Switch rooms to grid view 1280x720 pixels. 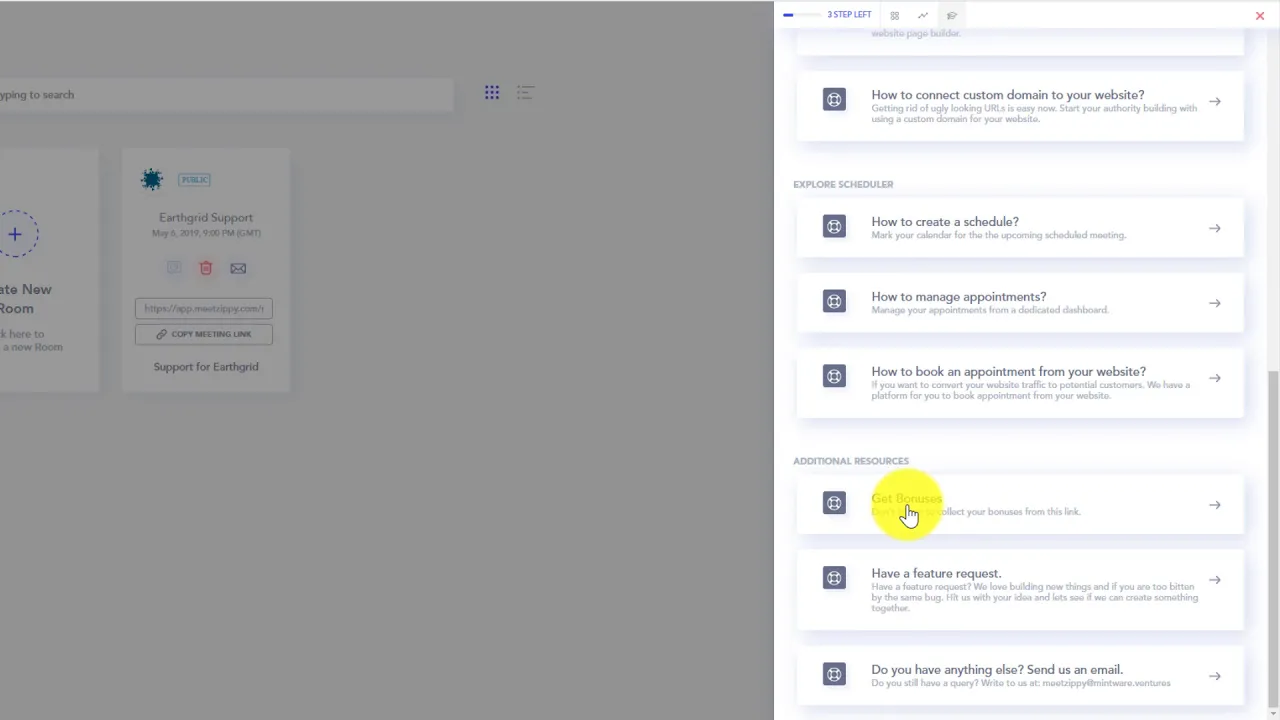click(492, 92)
